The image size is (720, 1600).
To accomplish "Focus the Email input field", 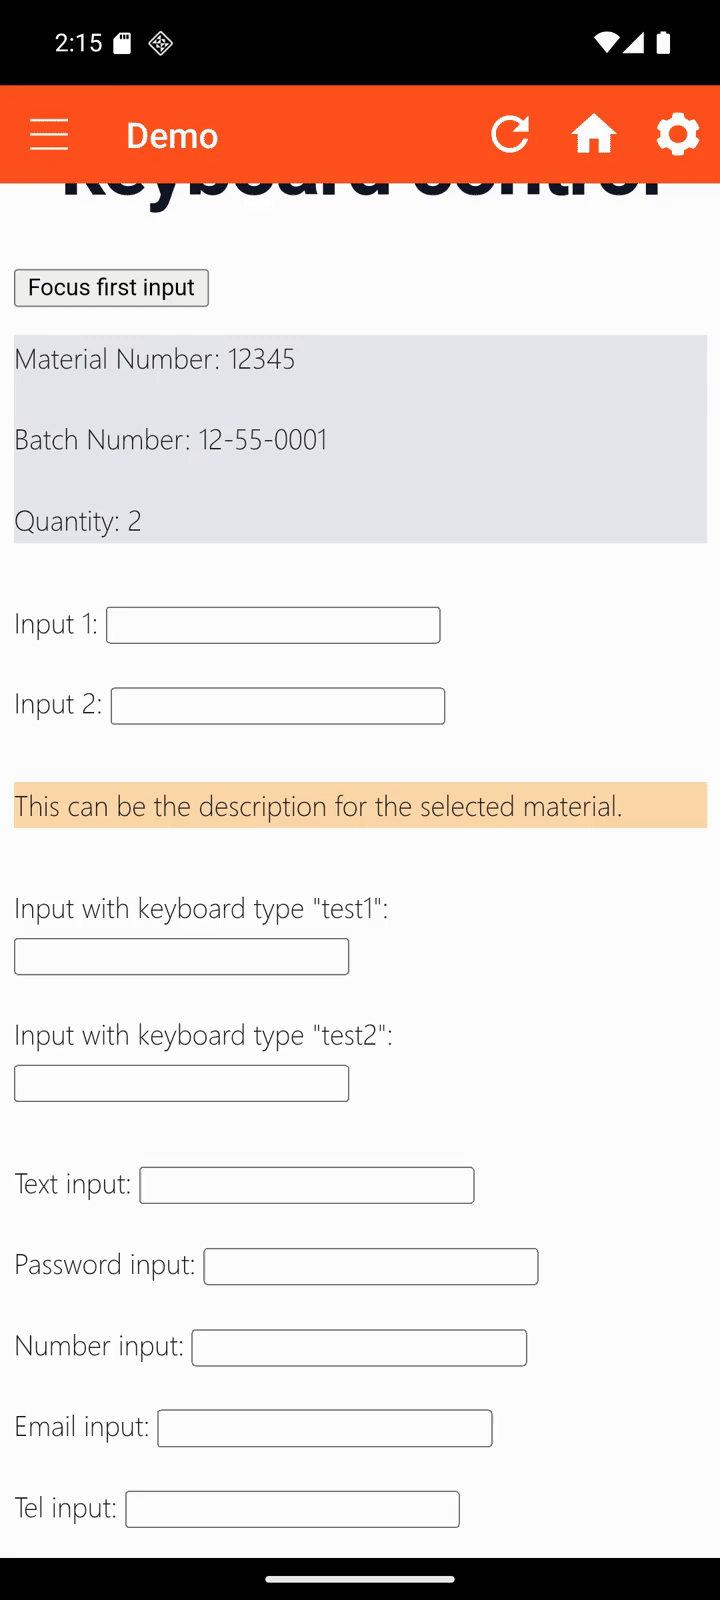I will click(324, 1428).
